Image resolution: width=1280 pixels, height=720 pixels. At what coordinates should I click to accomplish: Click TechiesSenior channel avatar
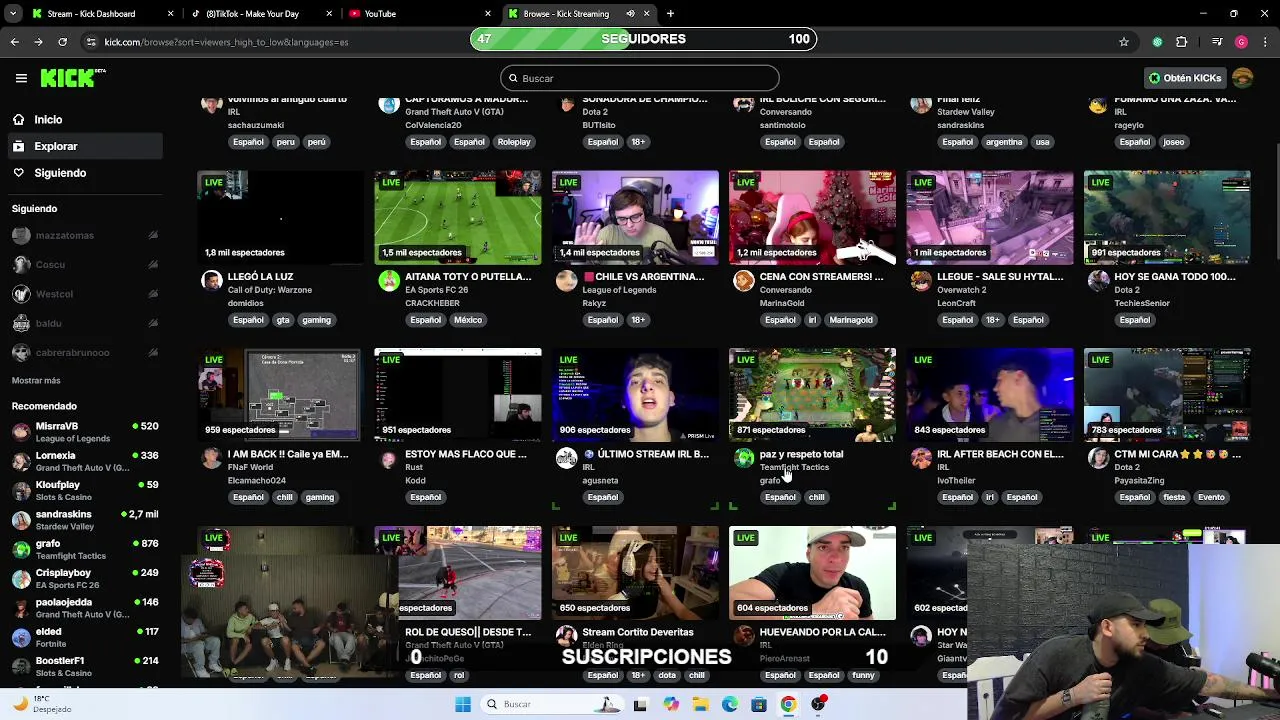coord(1098,281)
